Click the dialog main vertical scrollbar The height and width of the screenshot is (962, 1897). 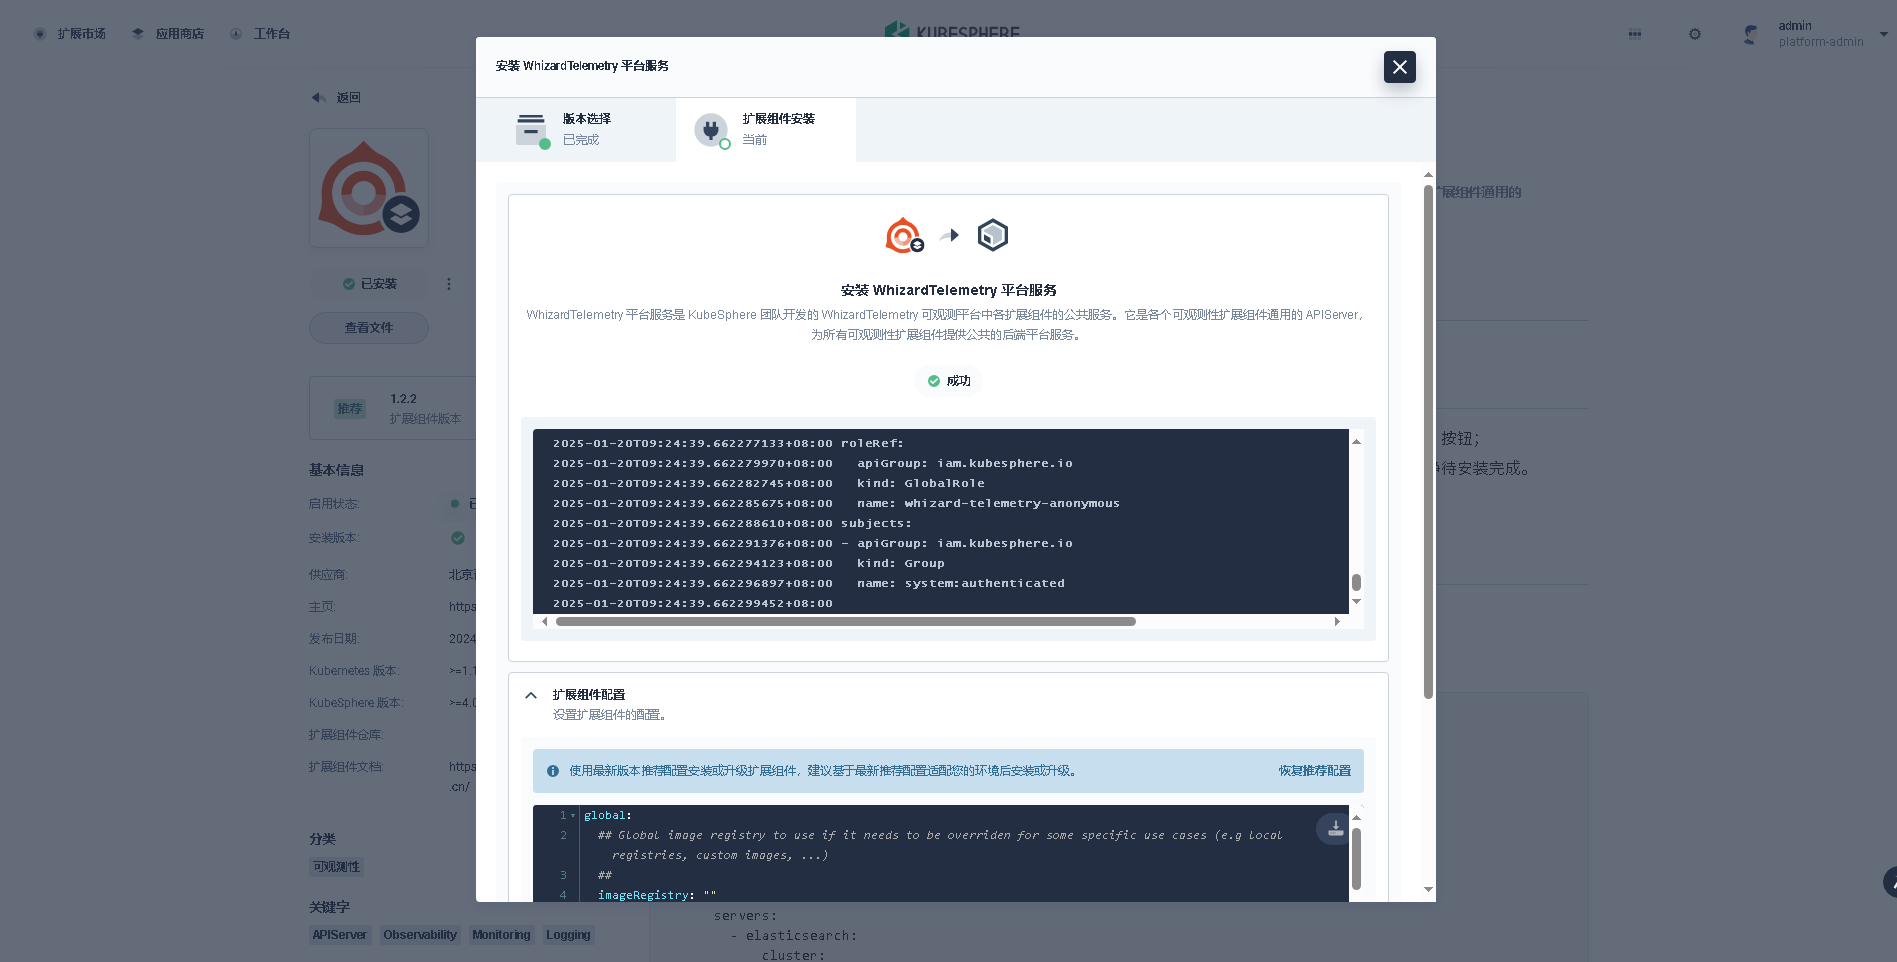click(1428, 441)
